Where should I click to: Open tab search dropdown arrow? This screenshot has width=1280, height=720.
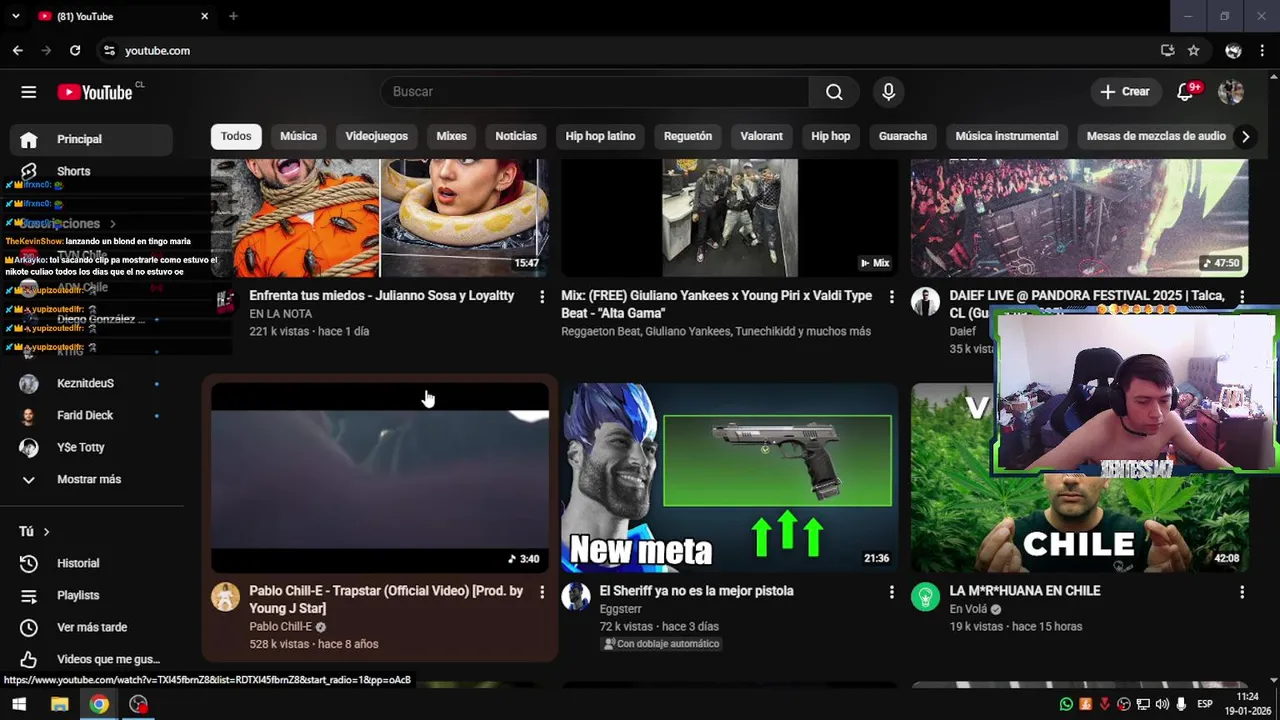tap(15, 16)
